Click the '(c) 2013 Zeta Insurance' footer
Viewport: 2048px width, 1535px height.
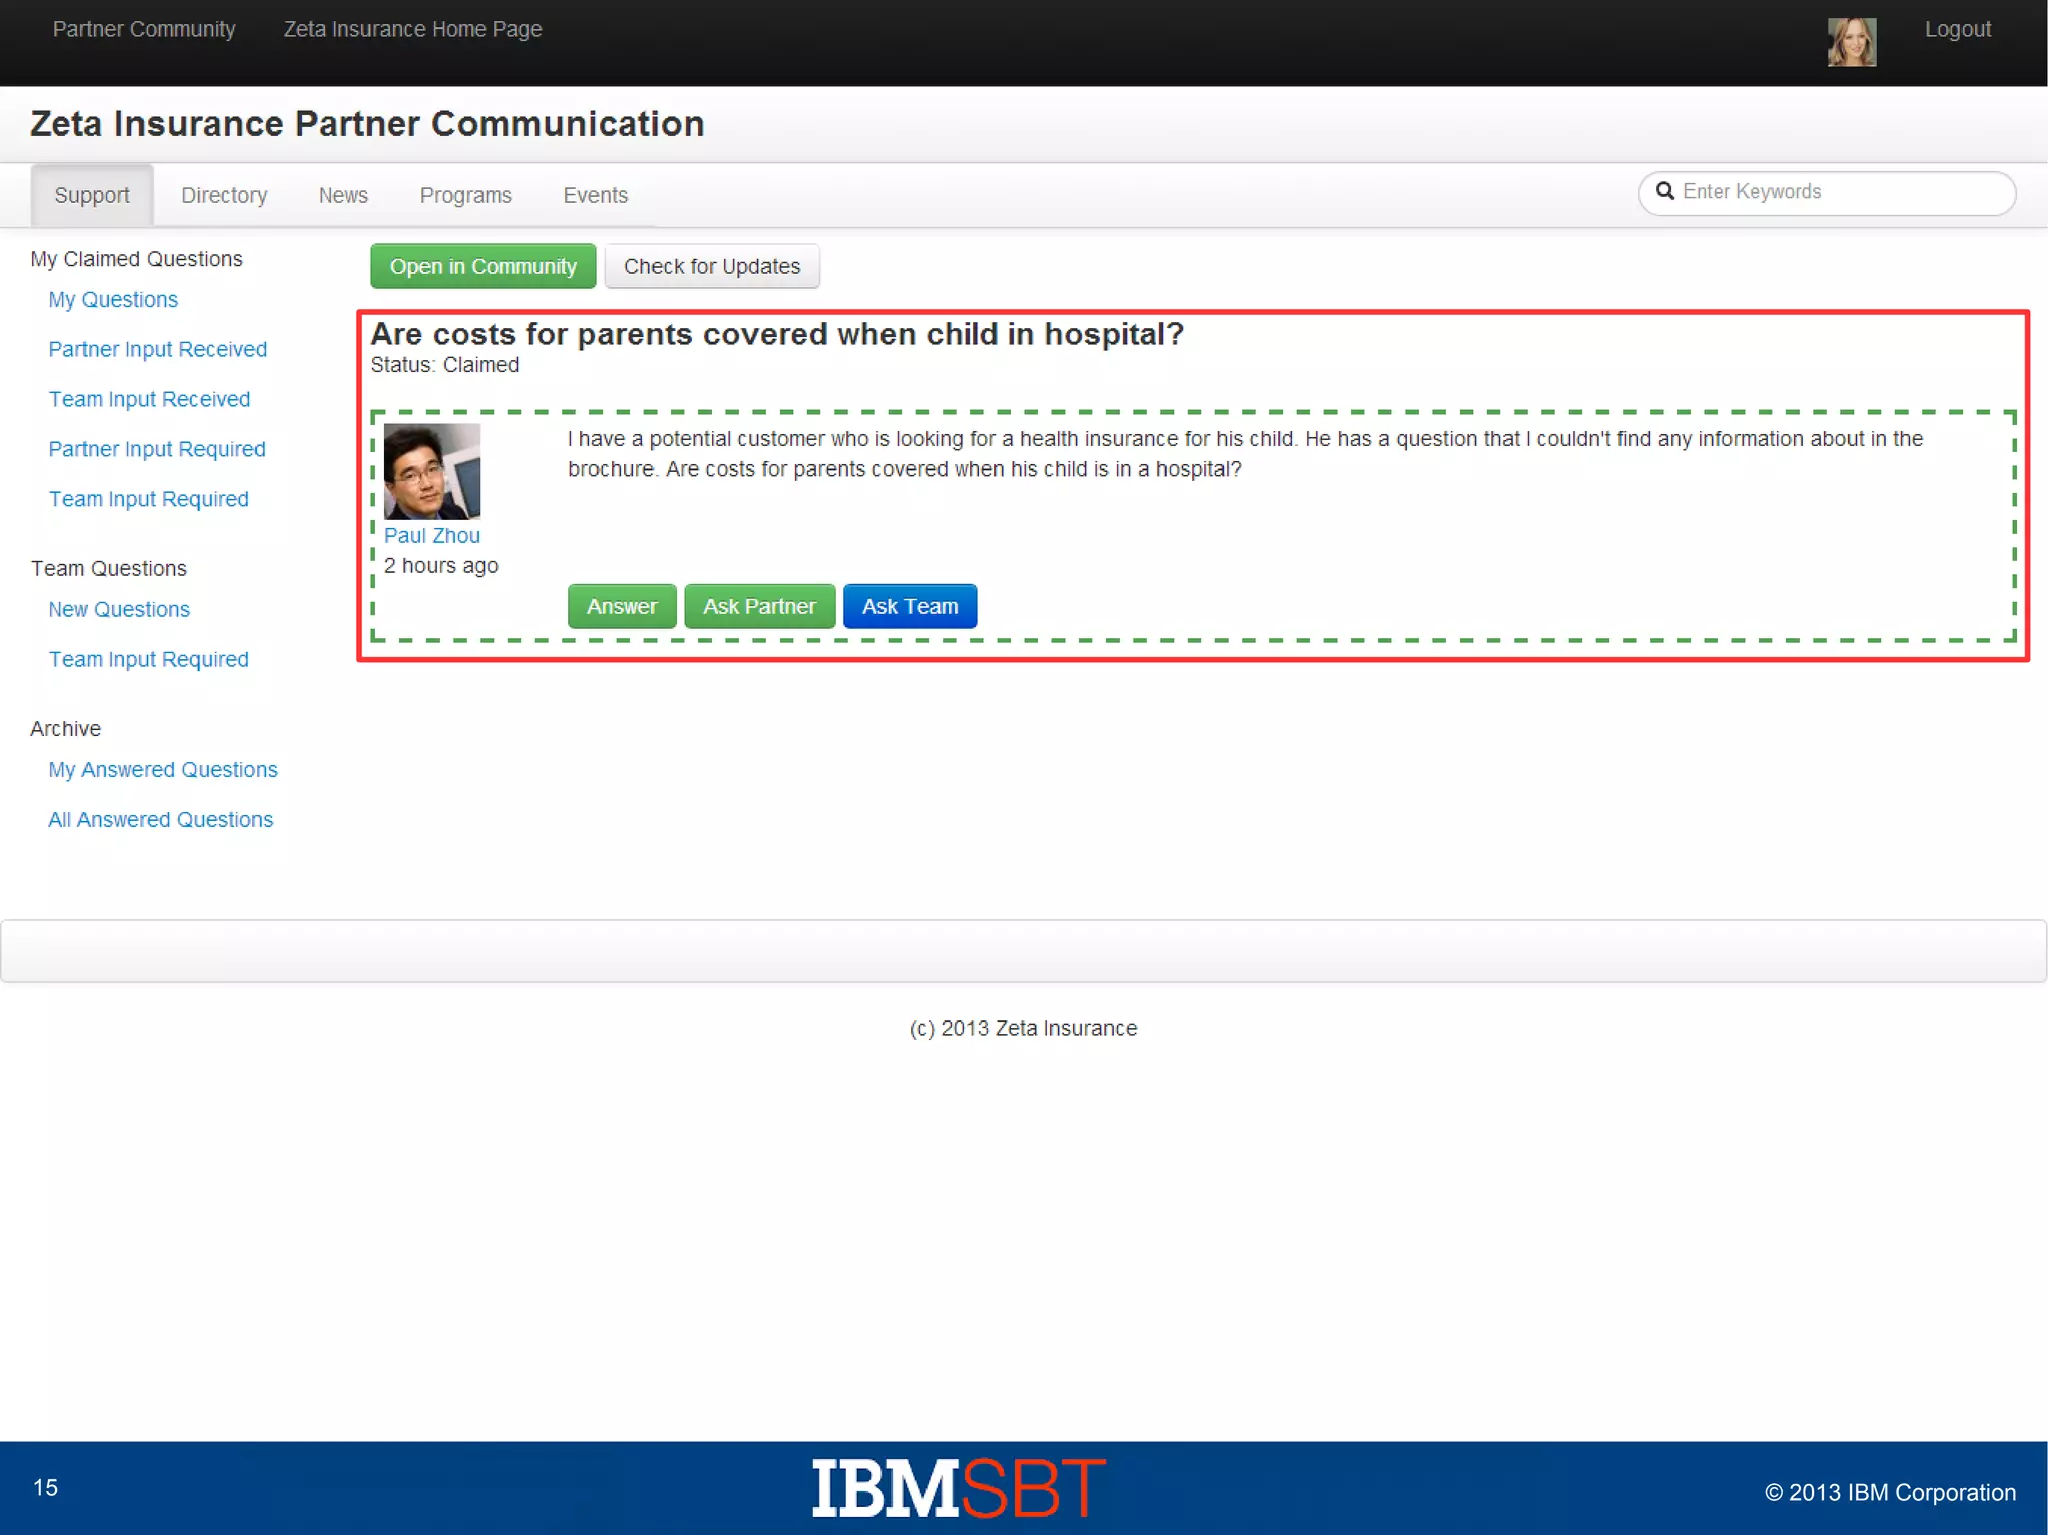tap(1023, 1028)
